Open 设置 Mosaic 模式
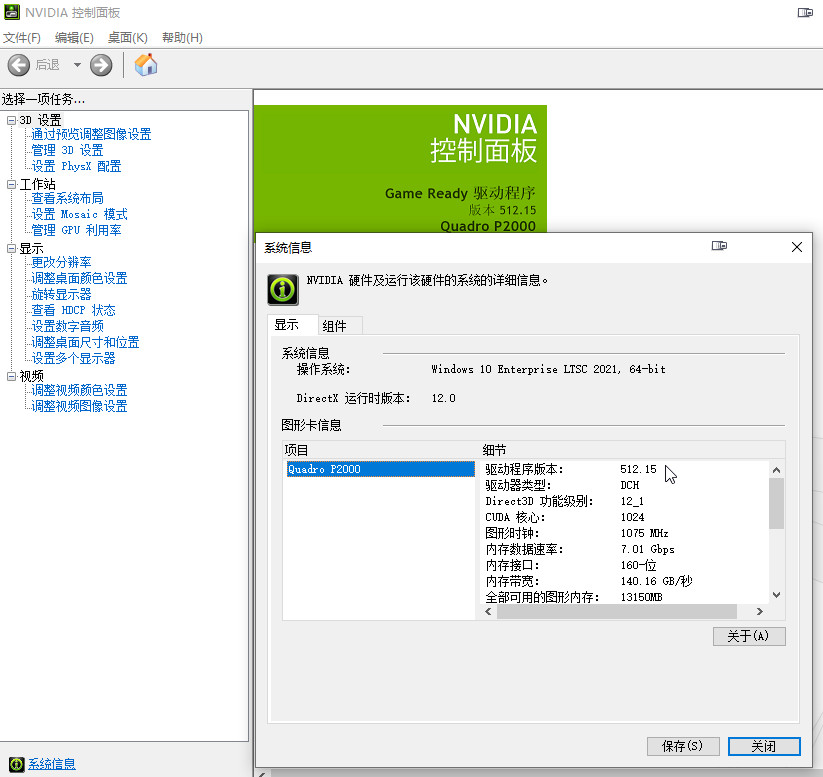823x777 pixels. click(x=79, y=214)
